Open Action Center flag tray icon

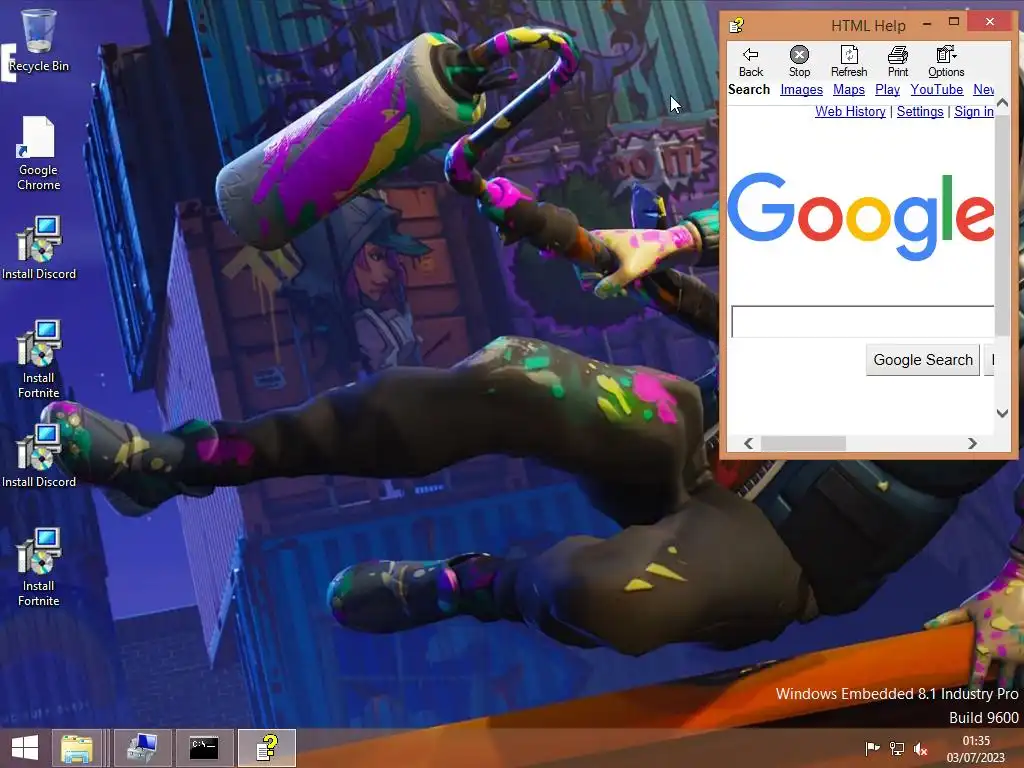(x=872, y=748)
